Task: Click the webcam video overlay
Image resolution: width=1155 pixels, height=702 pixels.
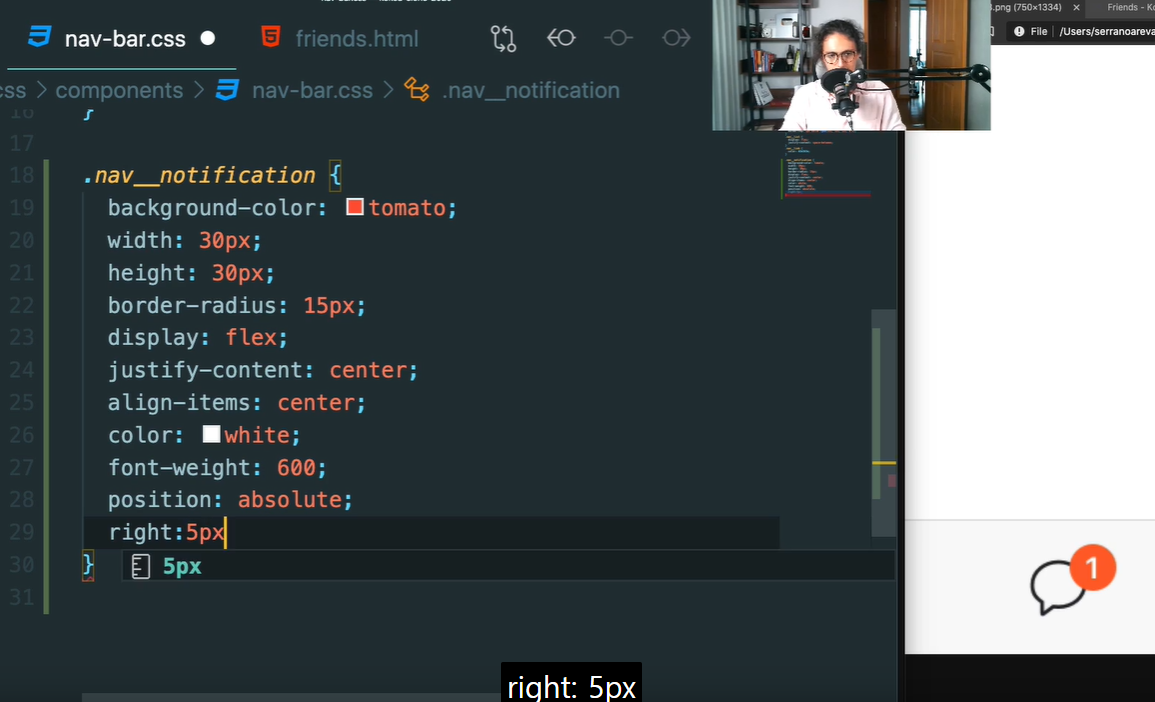Action: click(851, 65)
